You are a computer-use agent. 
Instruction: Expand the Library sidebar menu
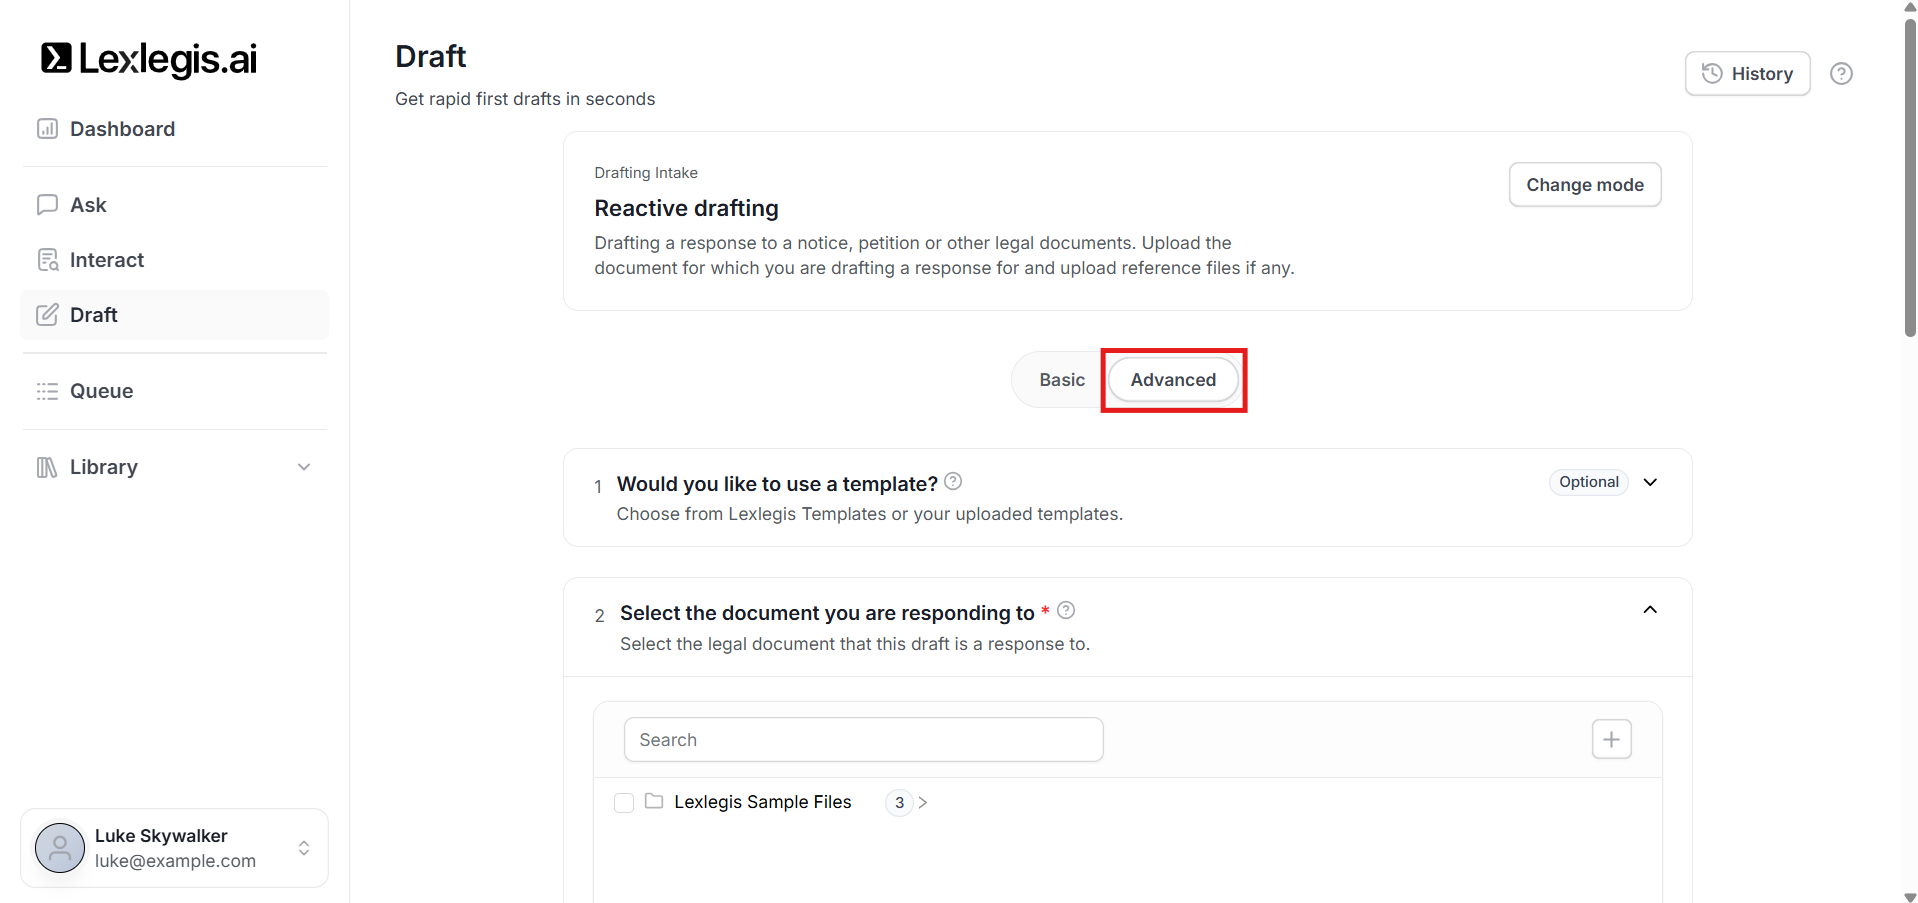(304, 467)
